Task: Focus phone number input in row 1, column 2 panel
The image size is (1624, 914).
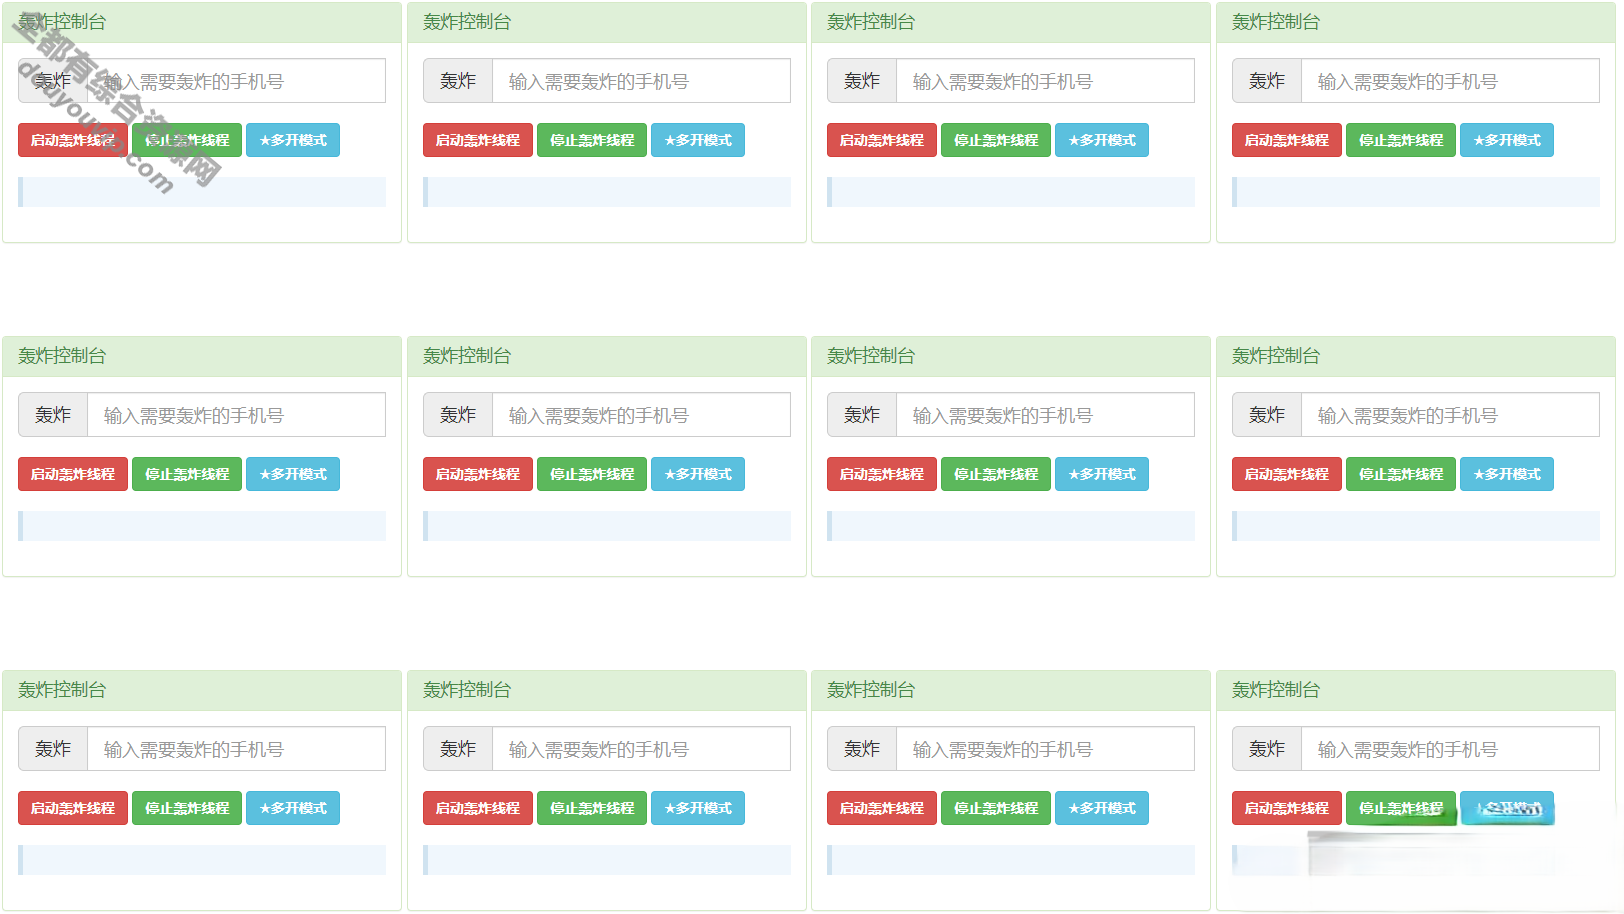Action: (x=641, y=81)
